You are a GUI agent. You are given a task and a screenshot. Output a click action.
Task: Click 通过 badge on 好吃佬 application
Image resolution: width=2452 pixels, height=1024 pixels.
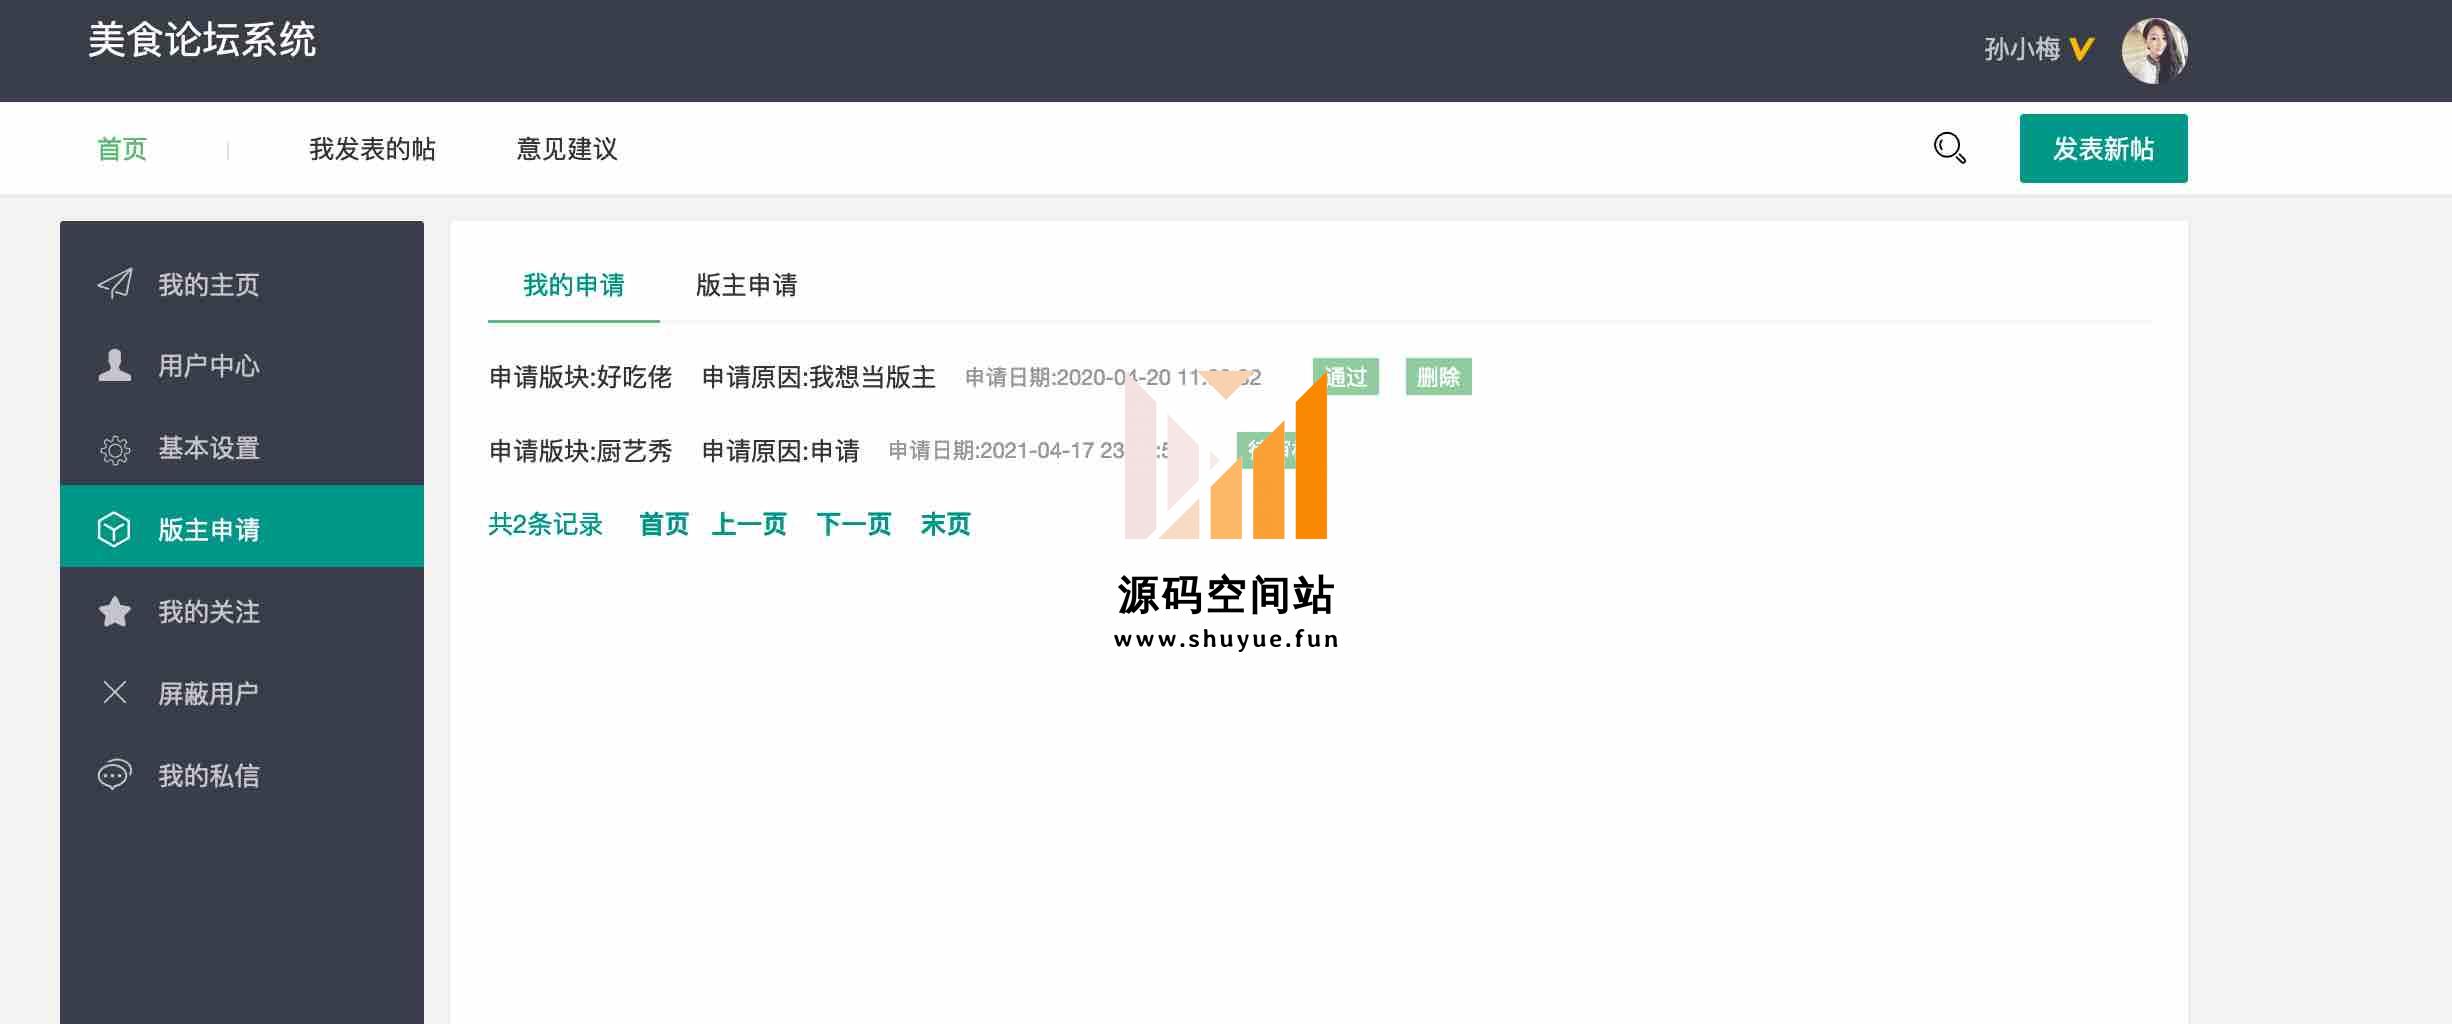[1345, 377]
